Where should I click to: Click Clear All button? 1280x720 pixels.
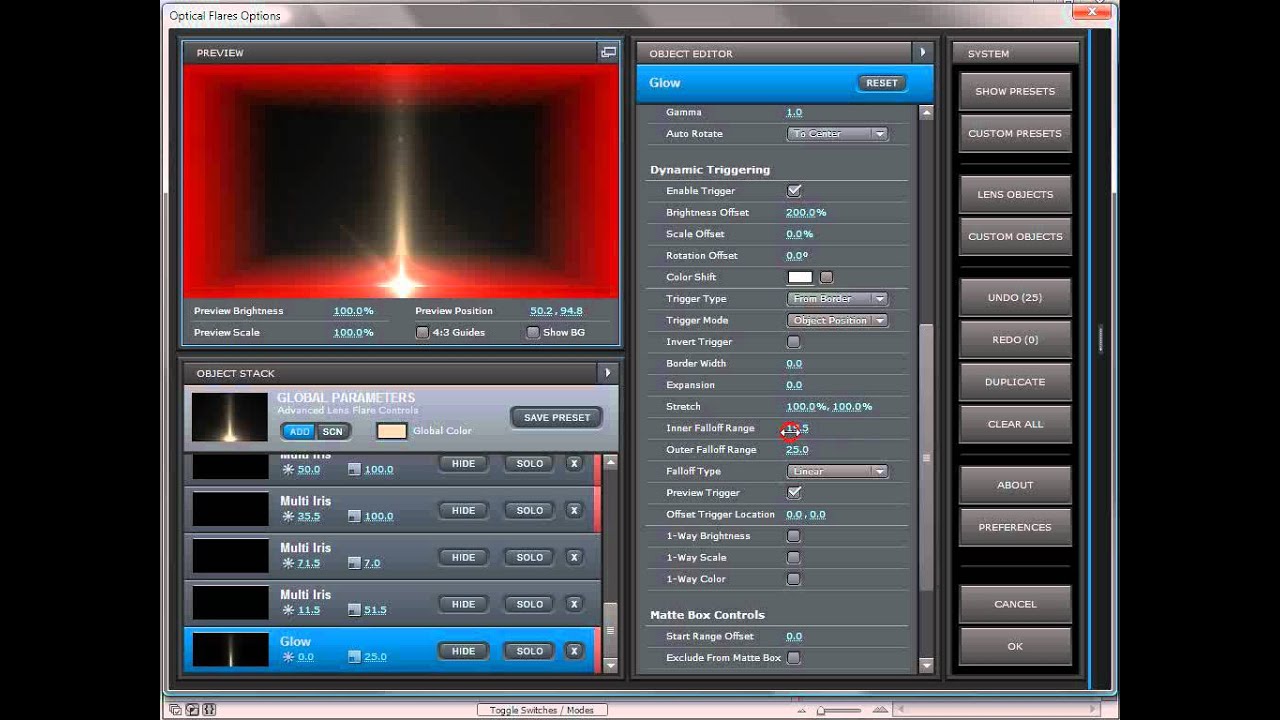tap(1015, 424)
